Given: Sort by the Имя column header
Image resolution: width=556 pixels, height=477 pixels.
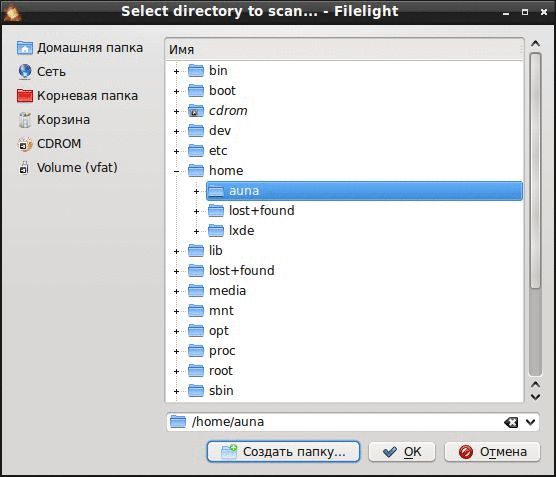Looking at the screenshot, I should tap(344, 49).
